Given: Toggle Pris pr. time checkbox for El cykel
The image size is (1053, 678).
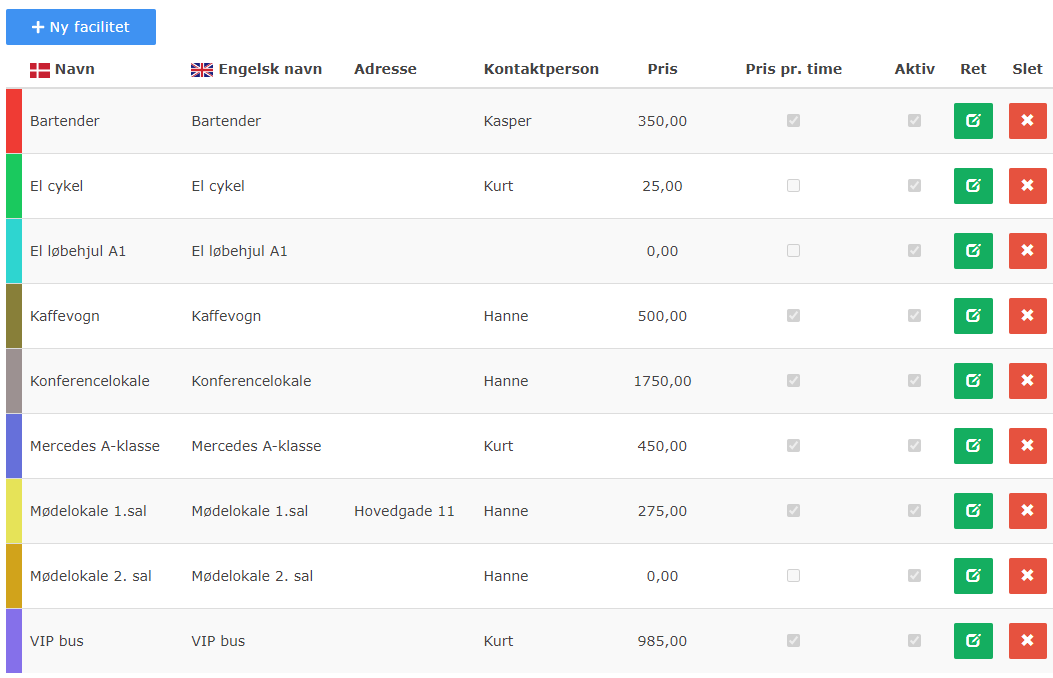Looking at the screenshot, I should pyautogui.click(x=793, y=185).
